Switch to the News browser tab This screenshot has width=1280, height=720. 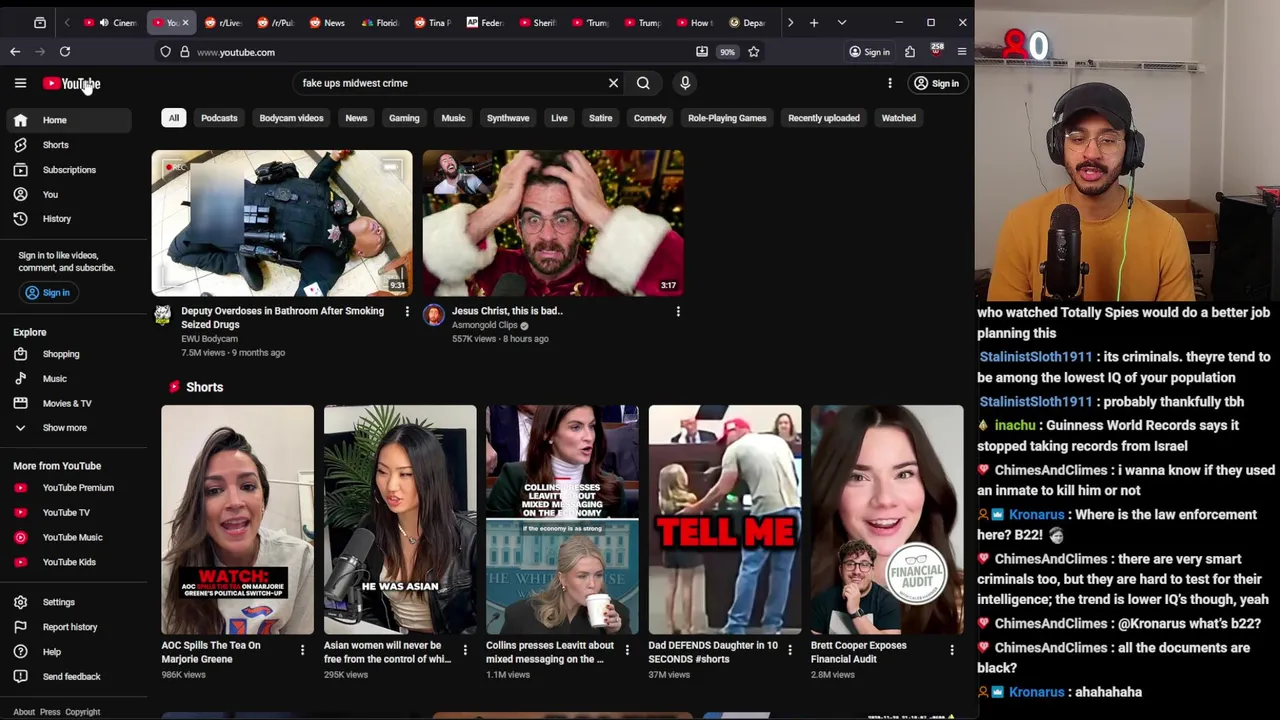click(328, 22)
